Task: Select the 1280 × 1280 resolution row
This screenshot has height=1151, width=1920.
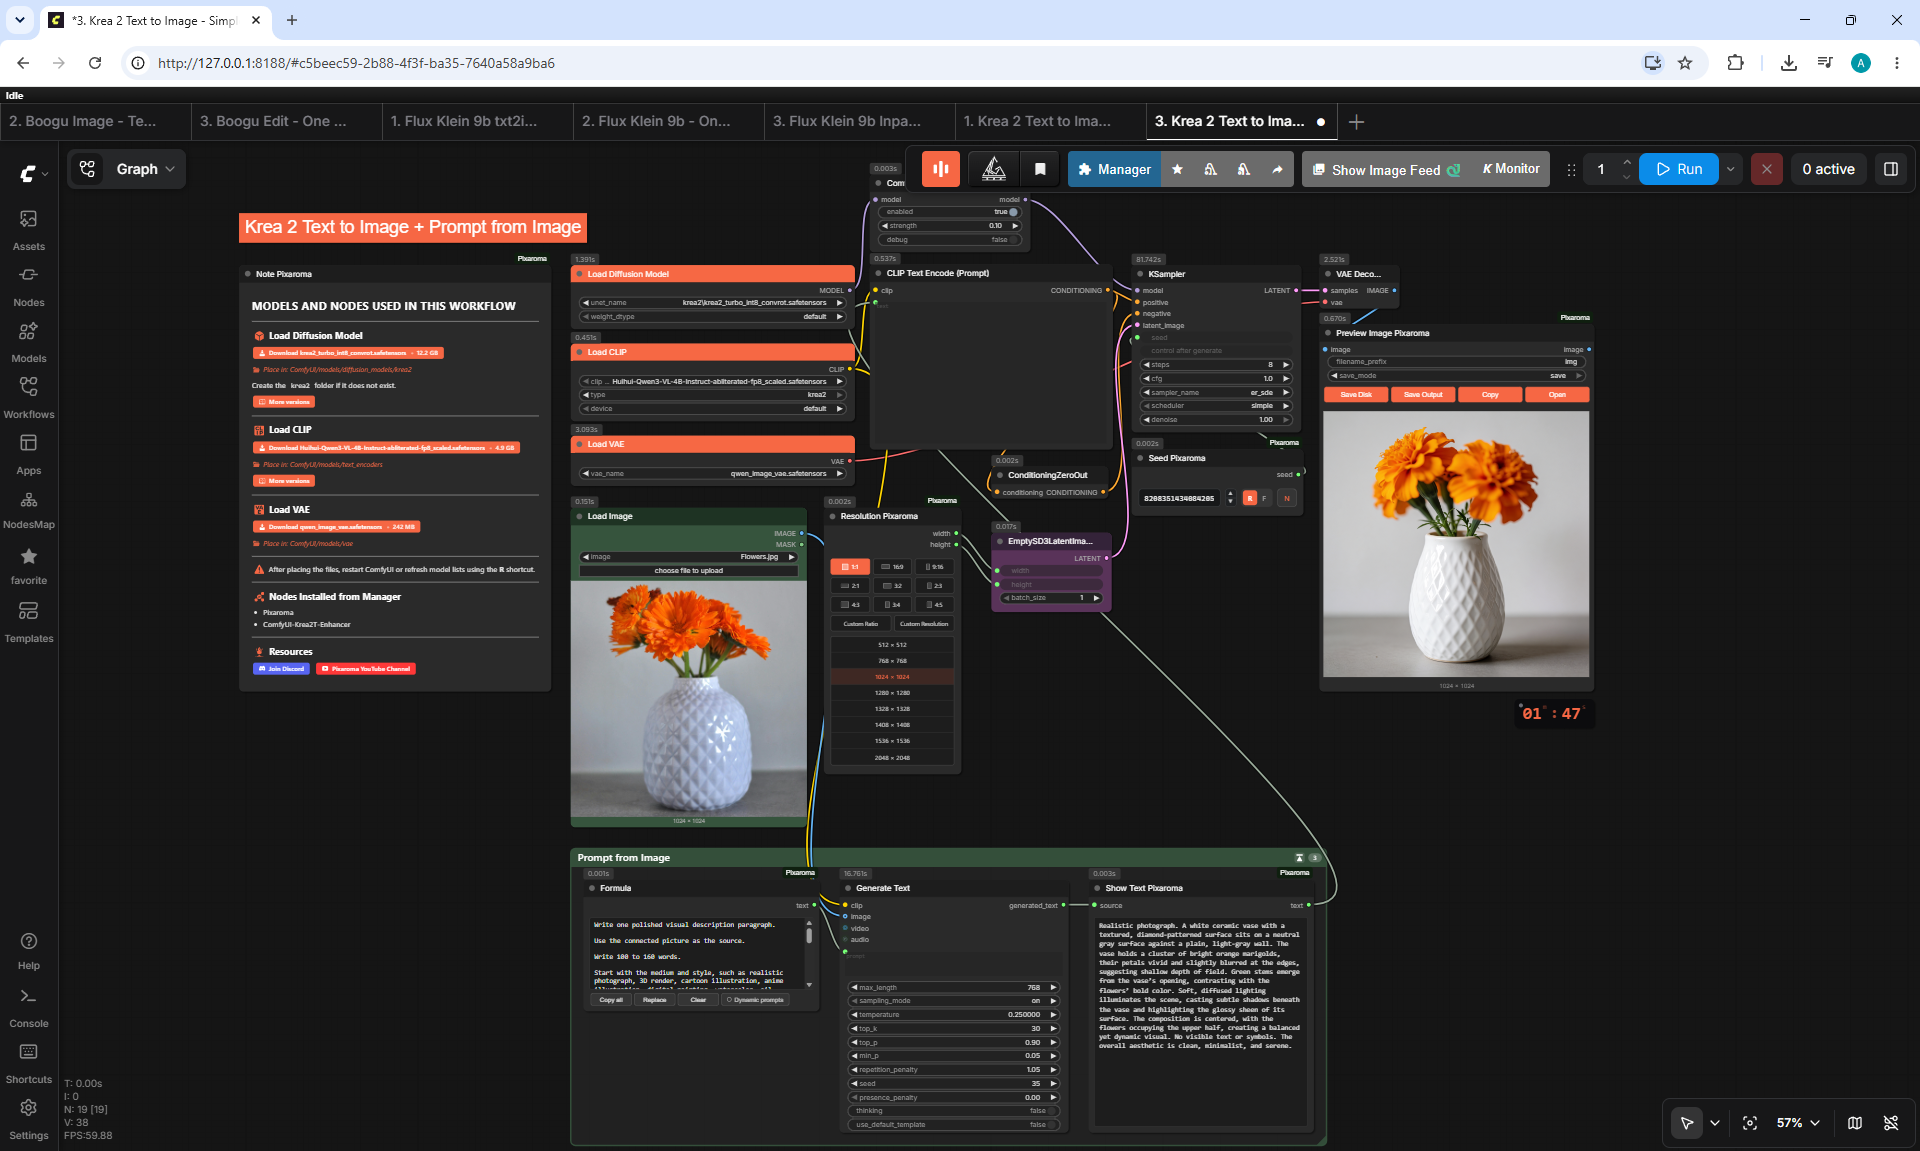Action: (x=893, y=693)
